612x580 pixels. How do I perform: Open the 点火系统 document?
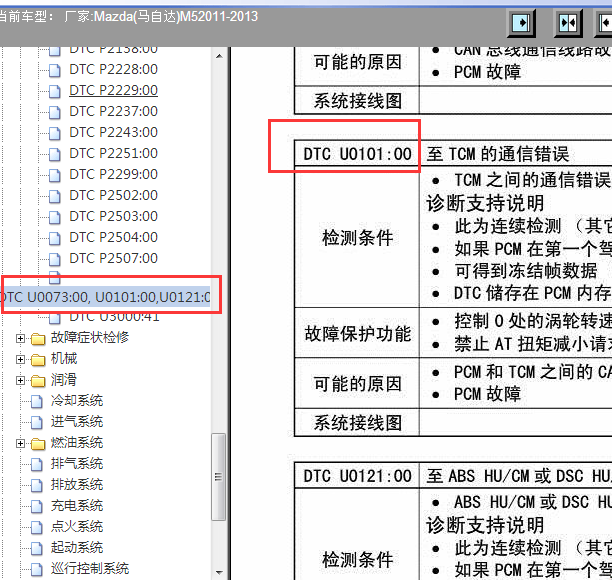77,527
